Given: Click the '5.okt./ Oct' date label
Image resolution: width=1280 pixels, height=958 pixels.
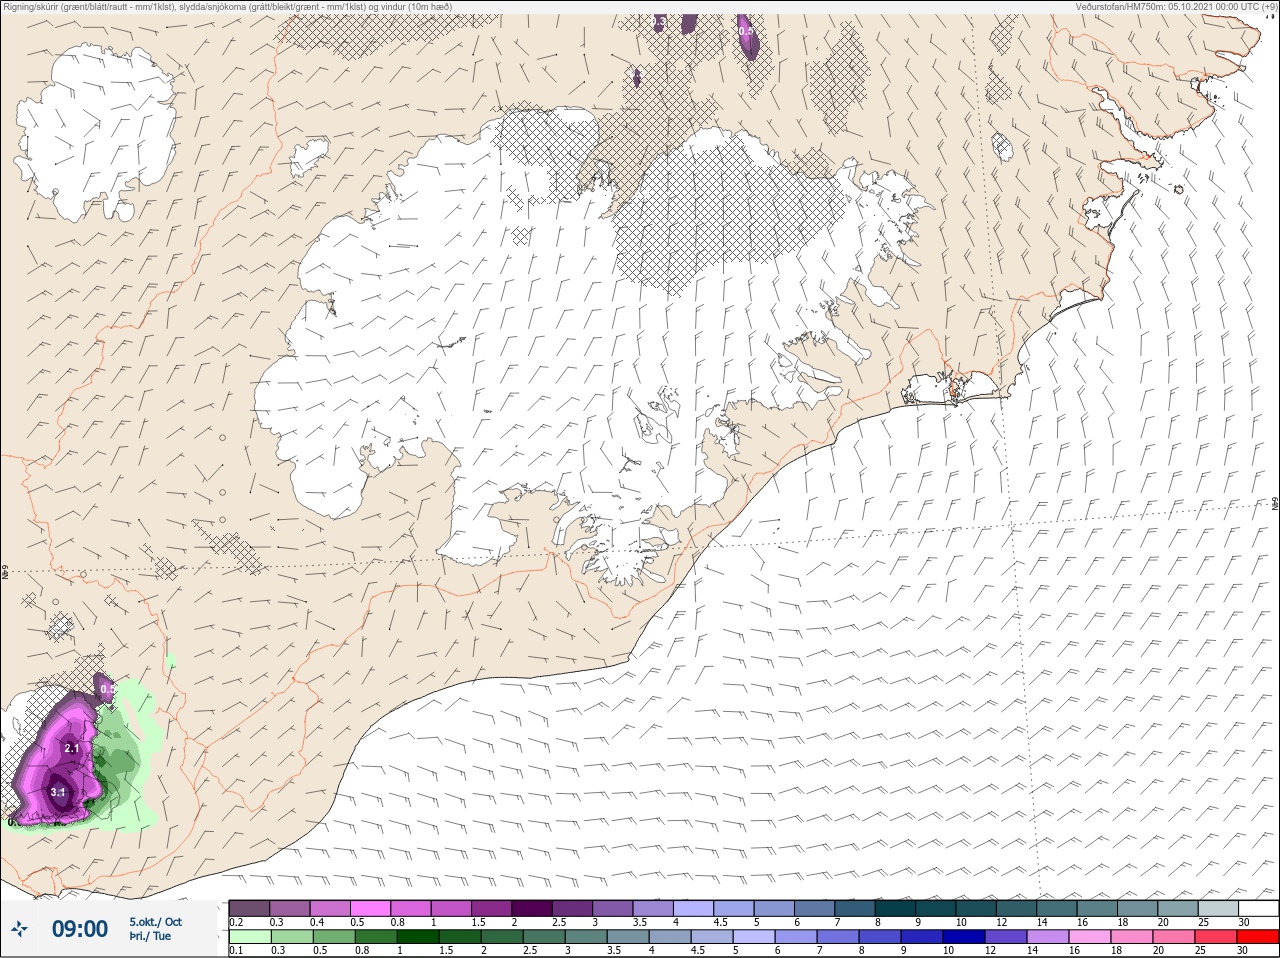Looking at the screenshot, I should tap(155, 922).
